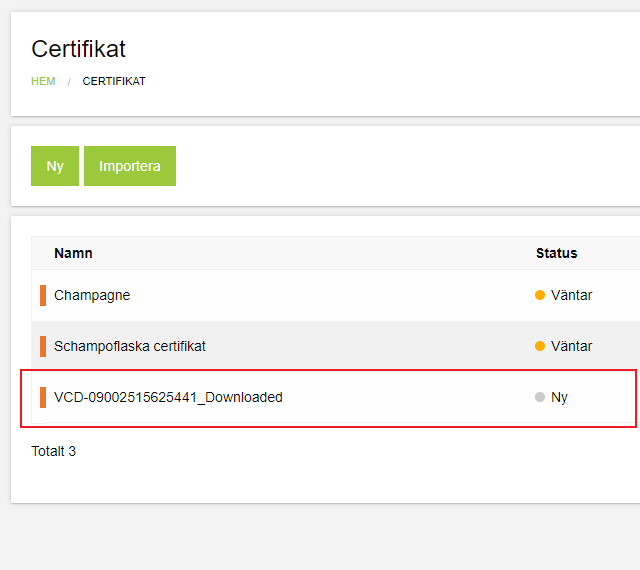
Task: Click the green Ny button
Action: point(55,166)
